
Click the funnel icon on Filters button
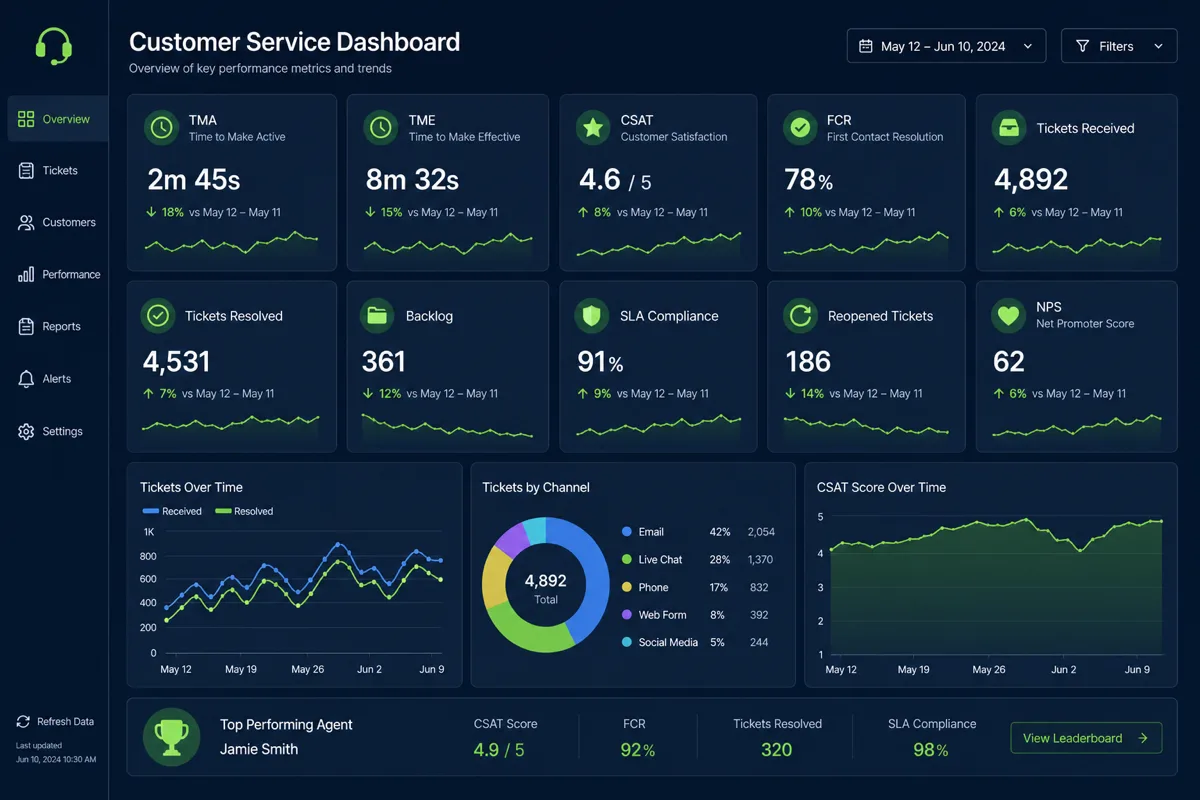coord(1082,46)
